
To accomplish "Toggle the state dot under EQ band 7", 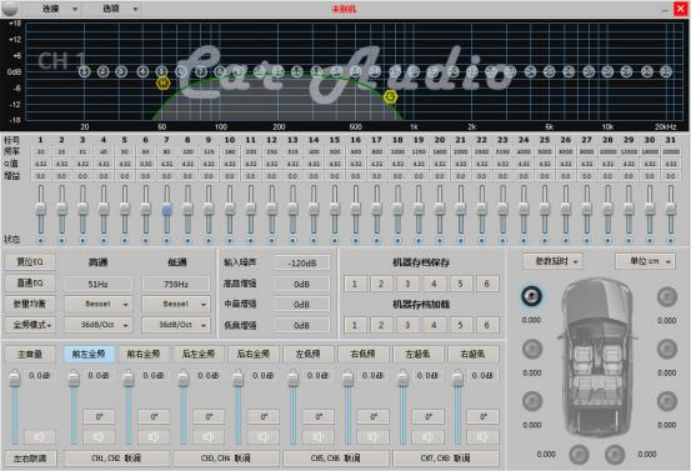I will point(166,241).
